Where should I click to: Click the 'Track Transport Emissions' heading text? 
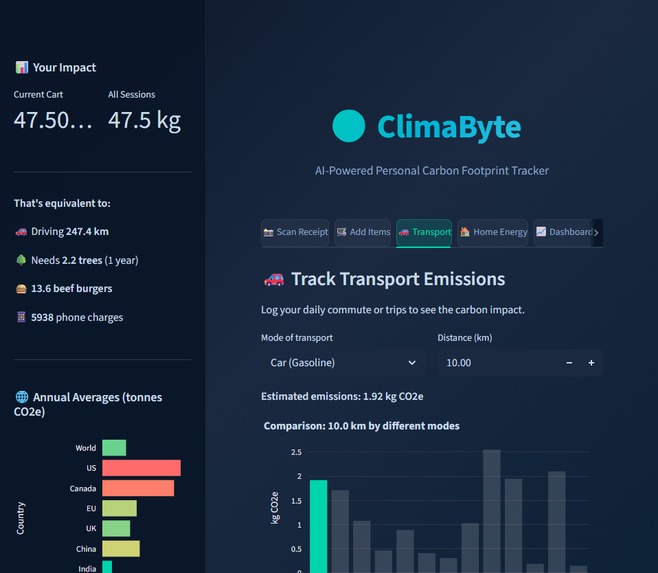tap(398, 279)
